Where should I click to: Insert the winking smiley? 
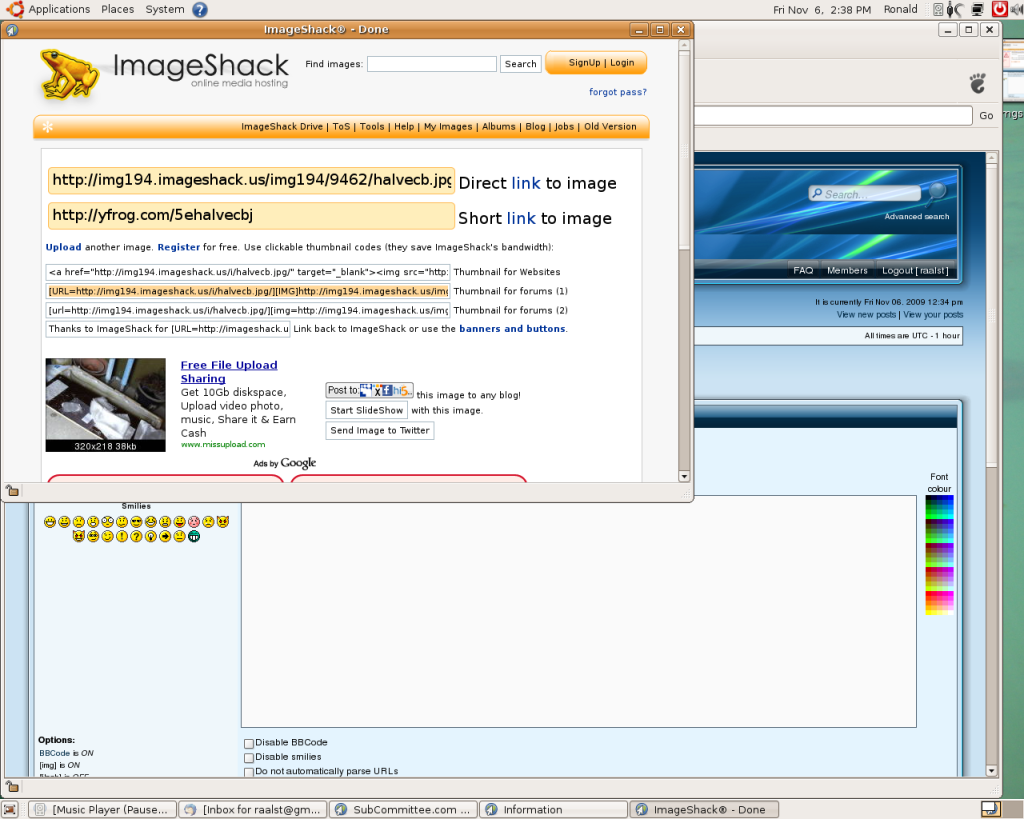coord(107,536)
